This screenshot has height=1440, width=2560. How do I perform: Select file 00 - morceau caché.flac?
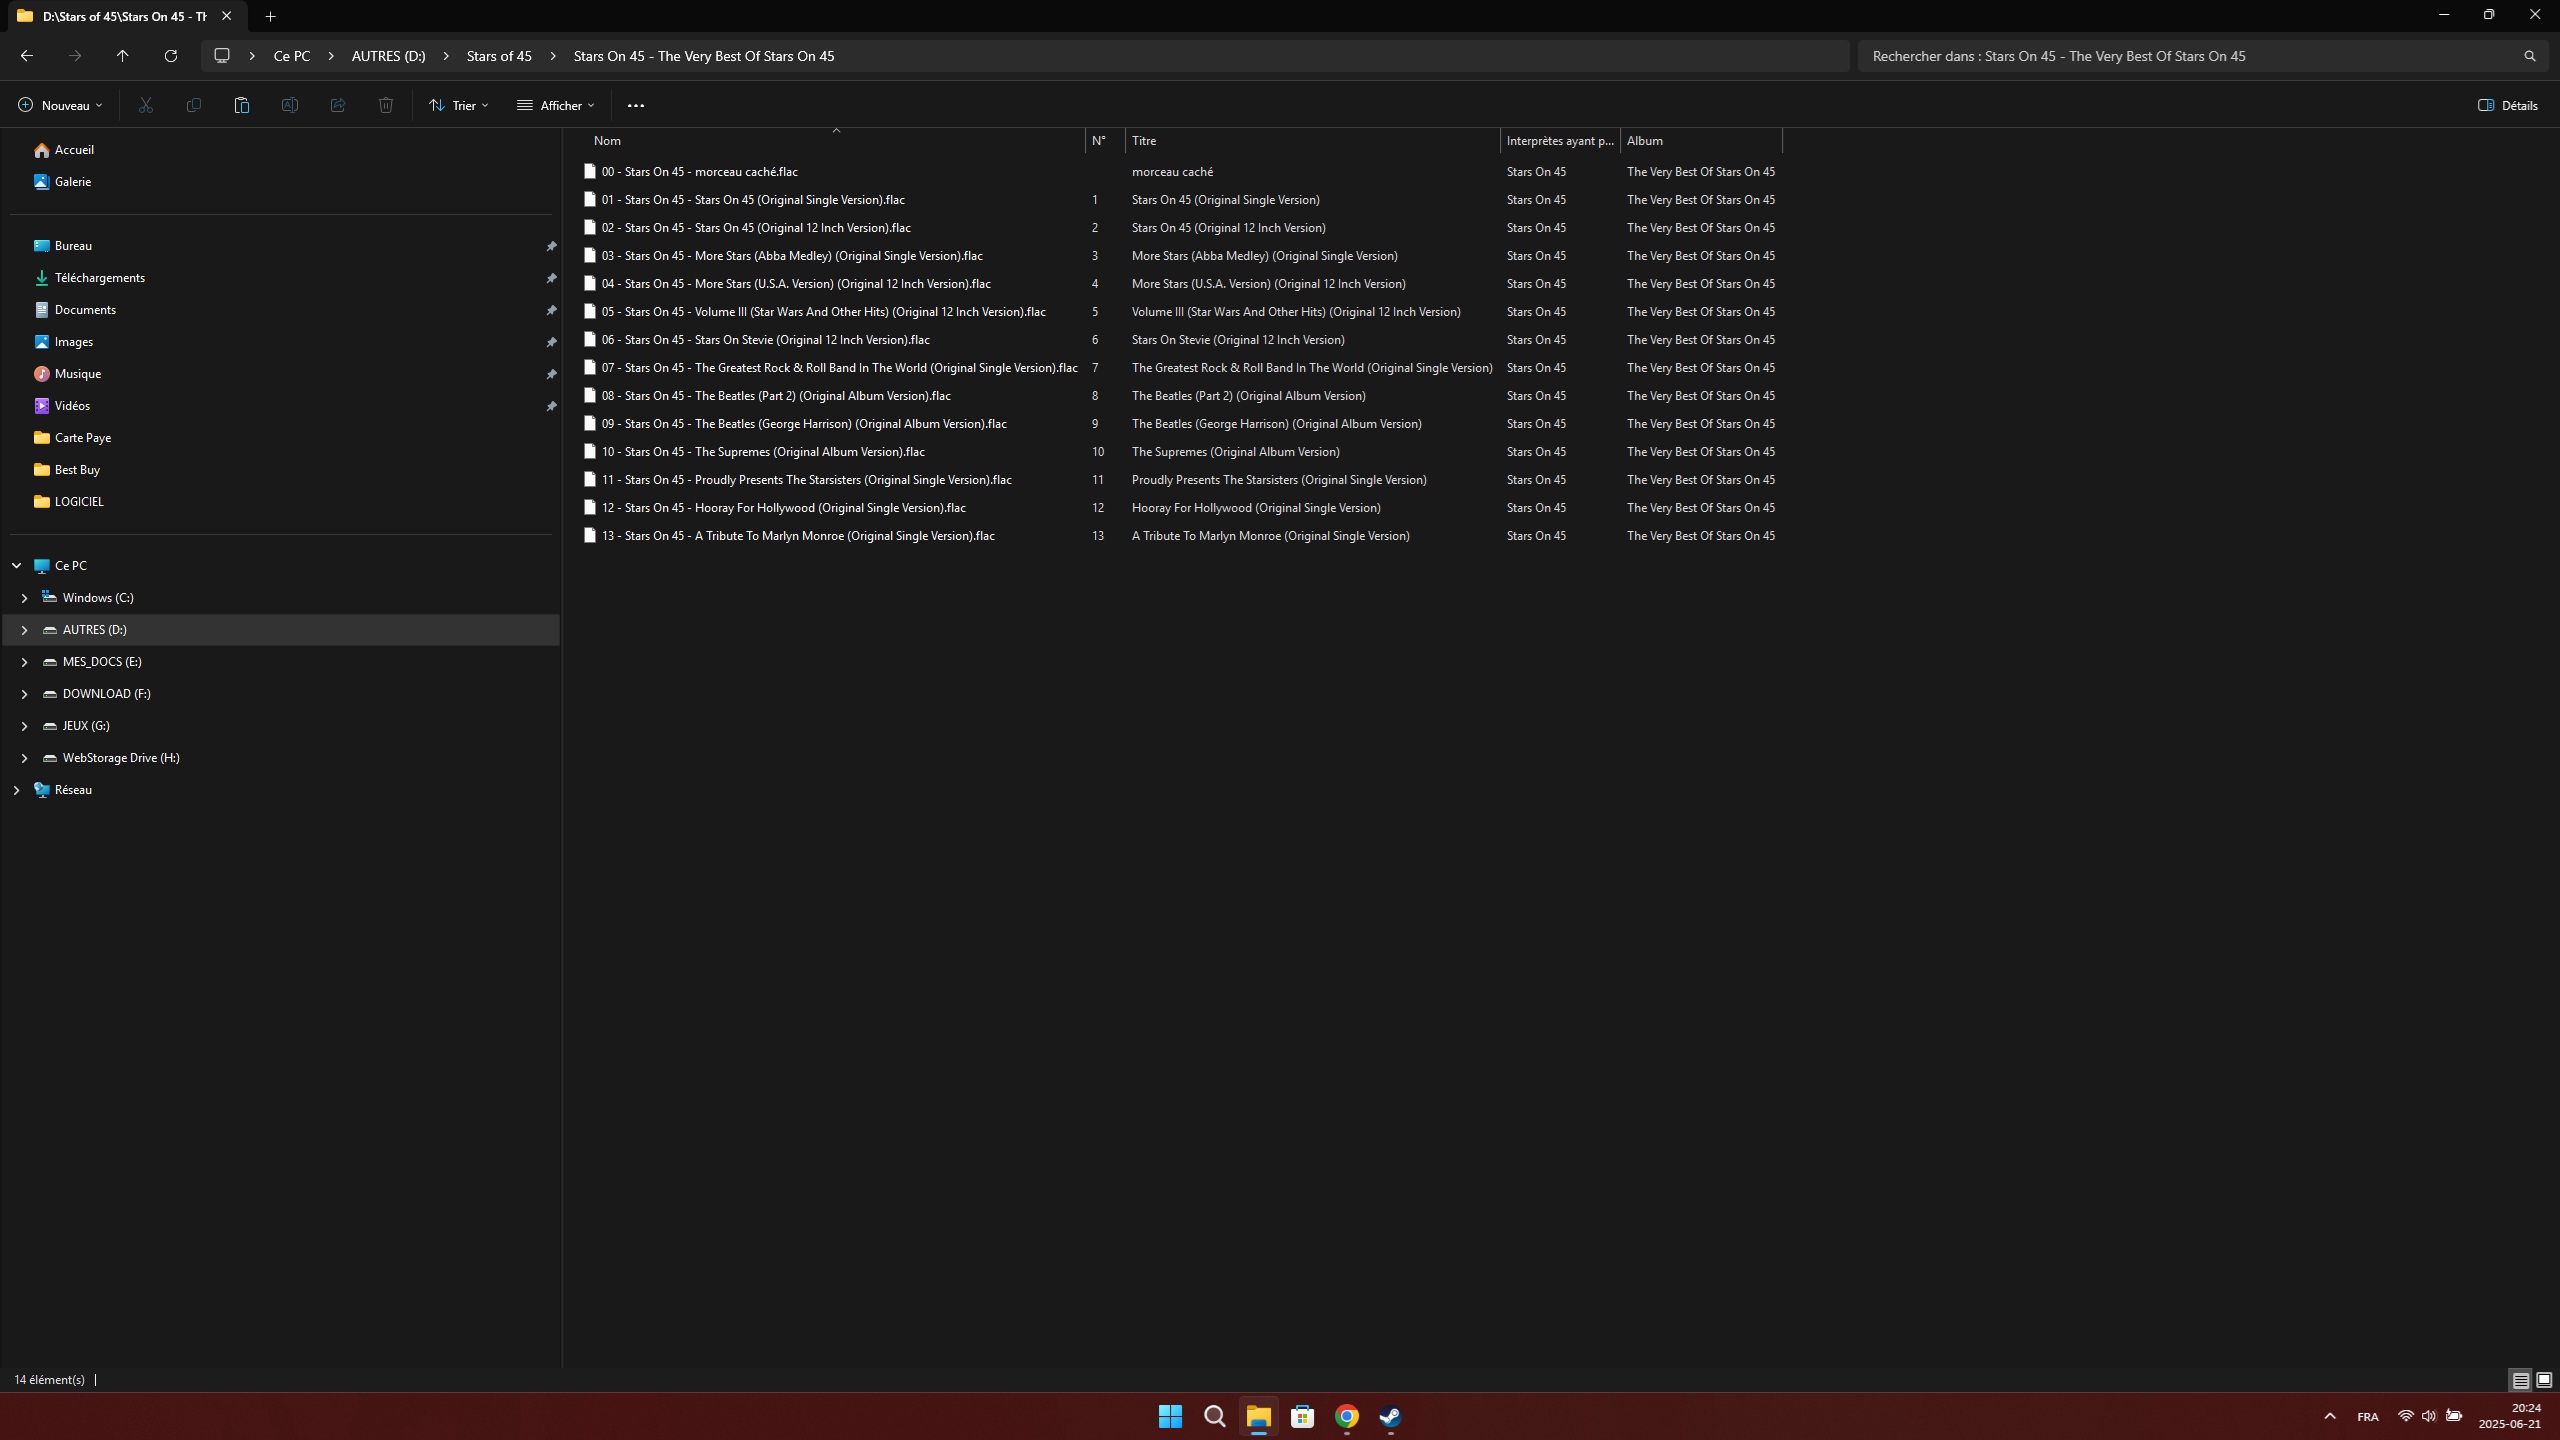pyautogui.click(x=699, y=172)
